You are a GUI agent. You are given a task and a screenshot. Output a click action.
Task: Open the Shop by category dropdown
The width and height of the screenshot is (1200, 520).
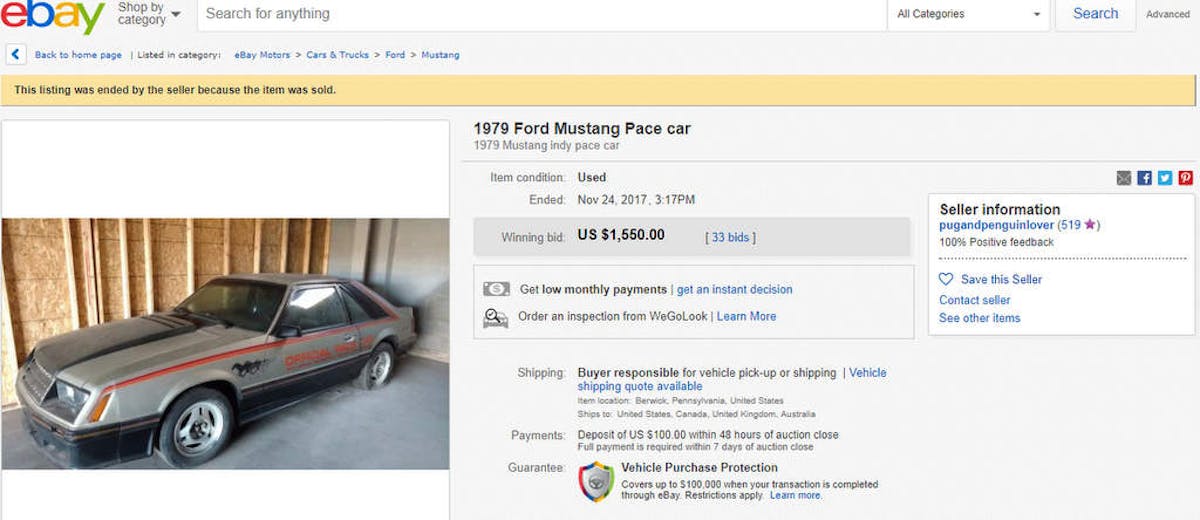[149, 14]
